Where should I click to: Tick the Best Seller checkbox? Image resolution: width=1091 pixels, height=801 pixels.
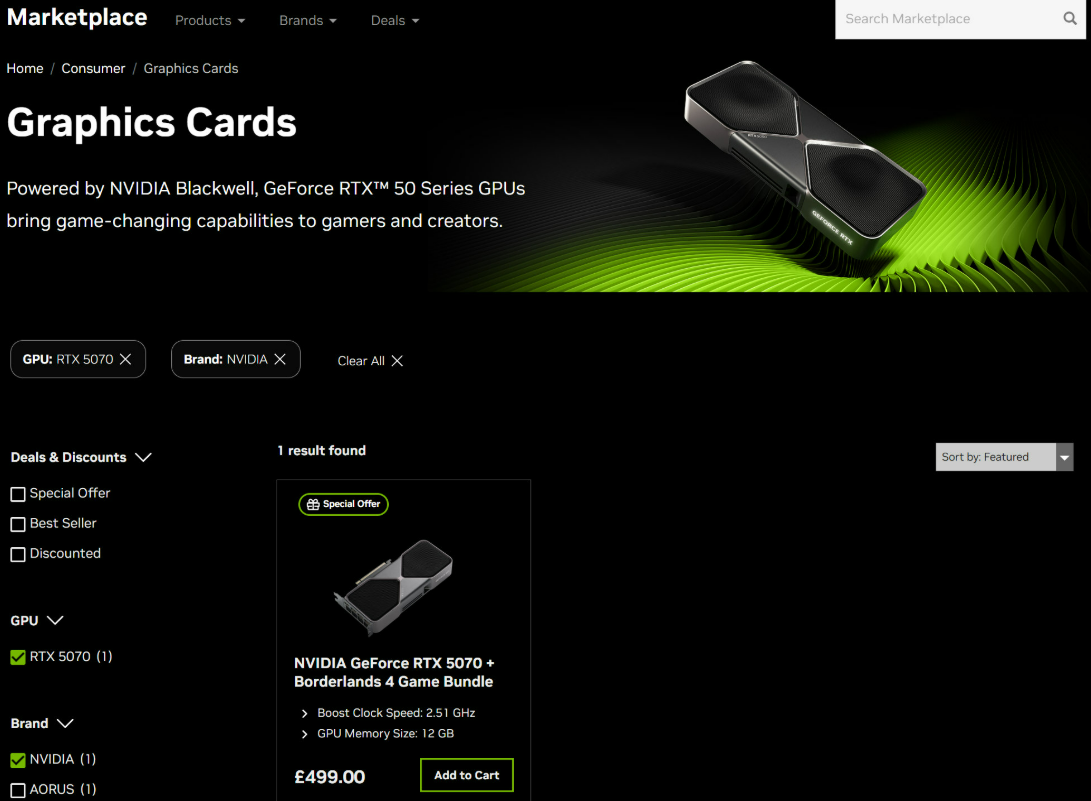pos(18,524)
